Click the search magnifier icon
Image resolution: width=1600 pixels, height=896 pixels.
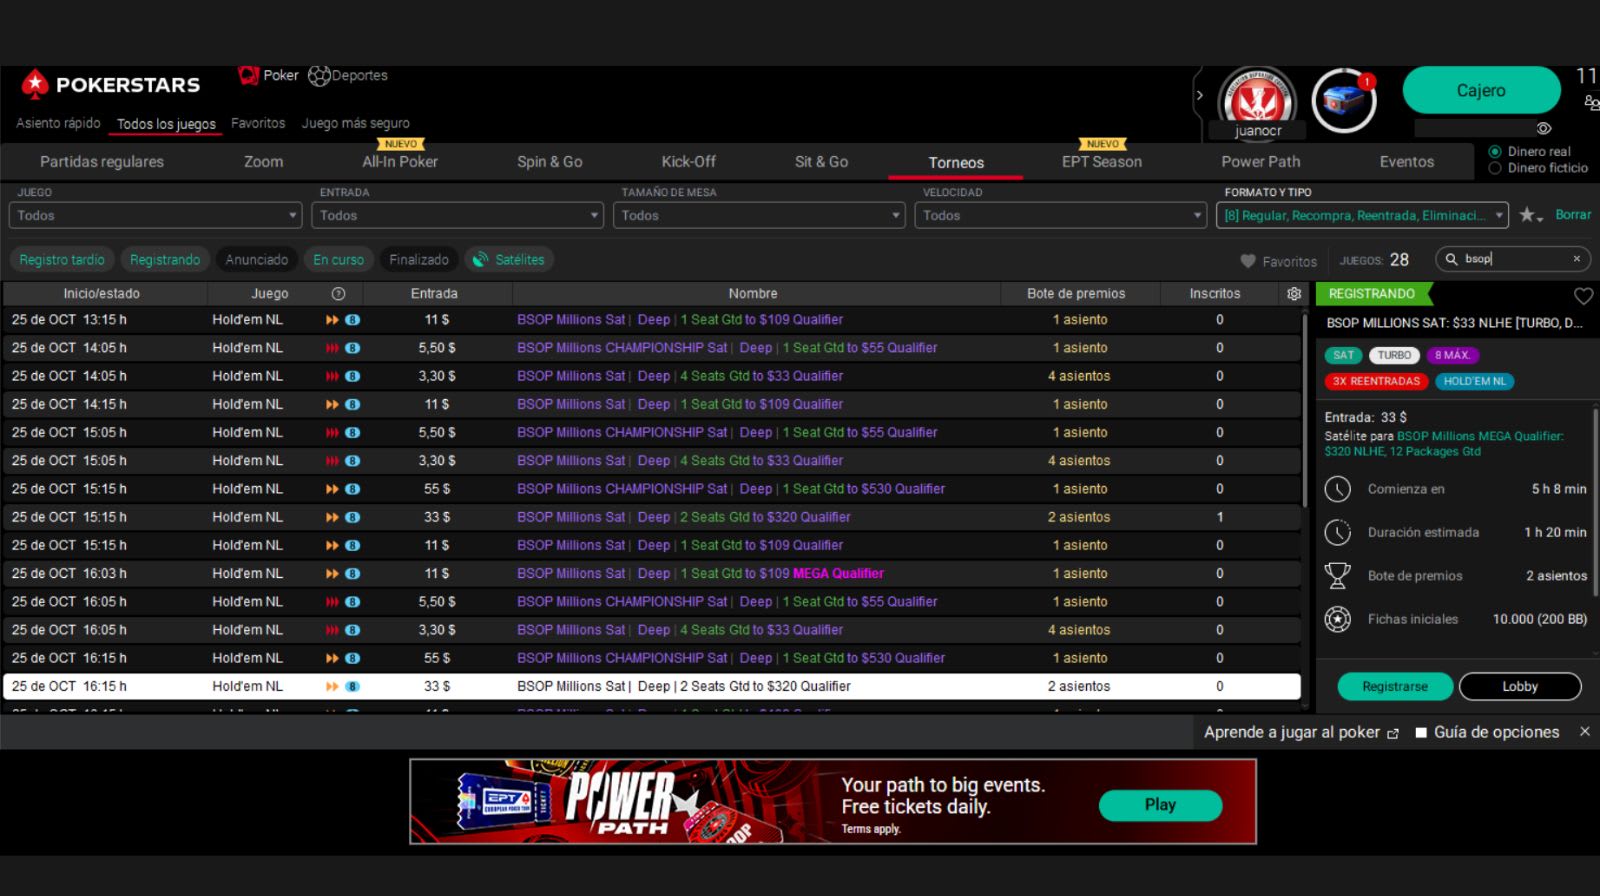tap(1451, 259)
